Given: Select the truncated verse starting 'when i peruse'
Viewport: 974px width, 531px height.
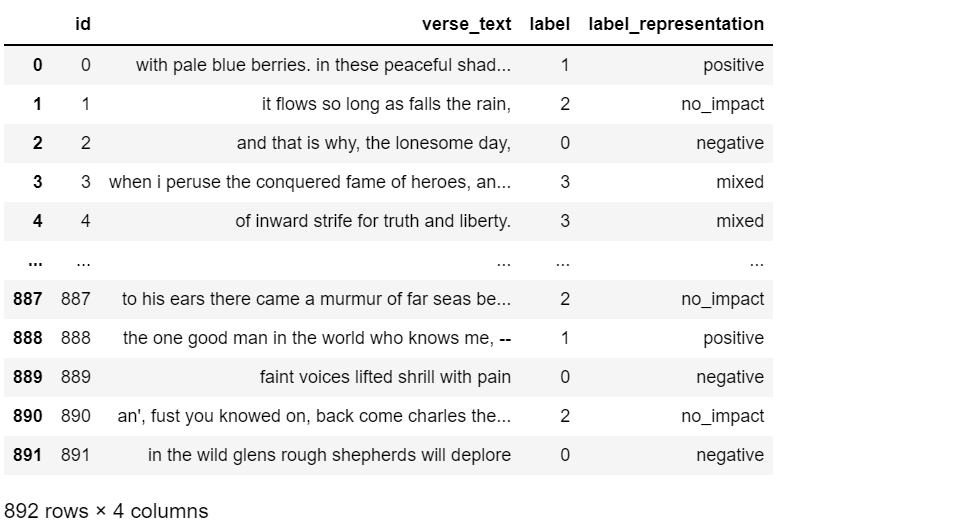Looking at the screenshot, I should (310, 183).
